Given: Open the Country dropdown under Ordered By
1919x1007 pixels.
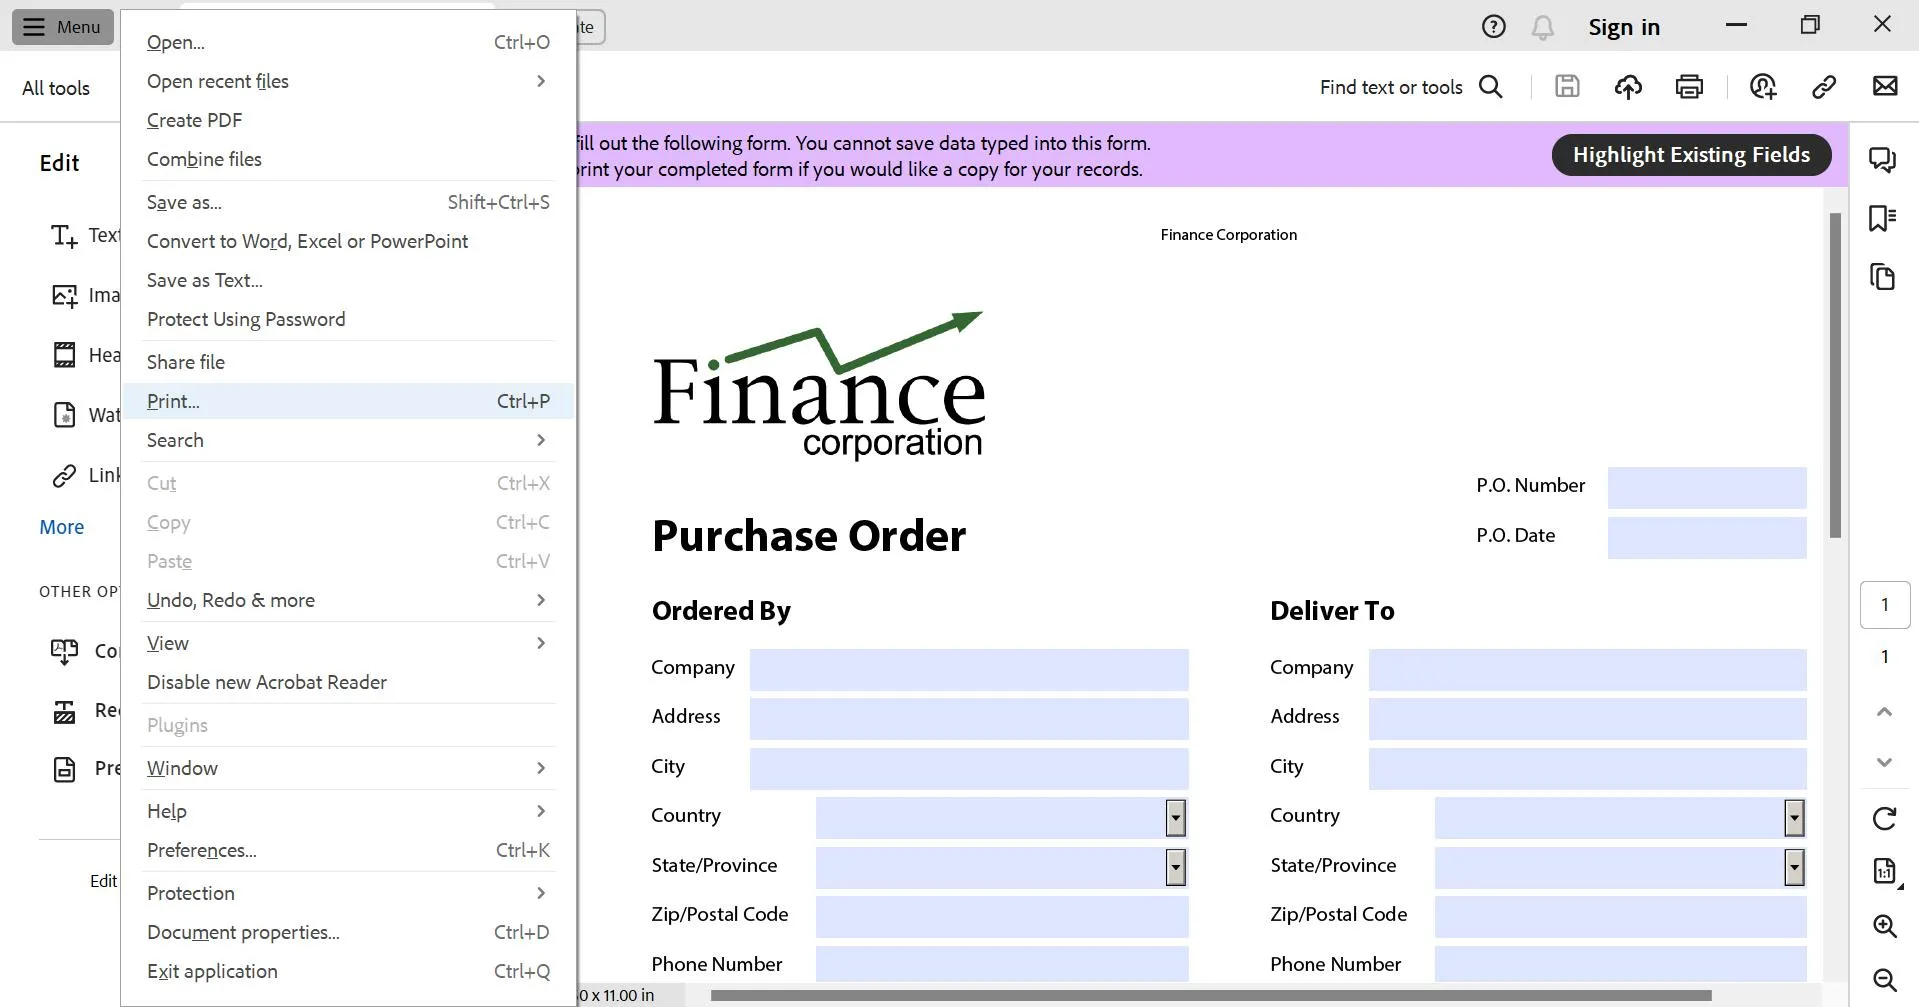Looking at the screenshot, I should (1174, 817).
